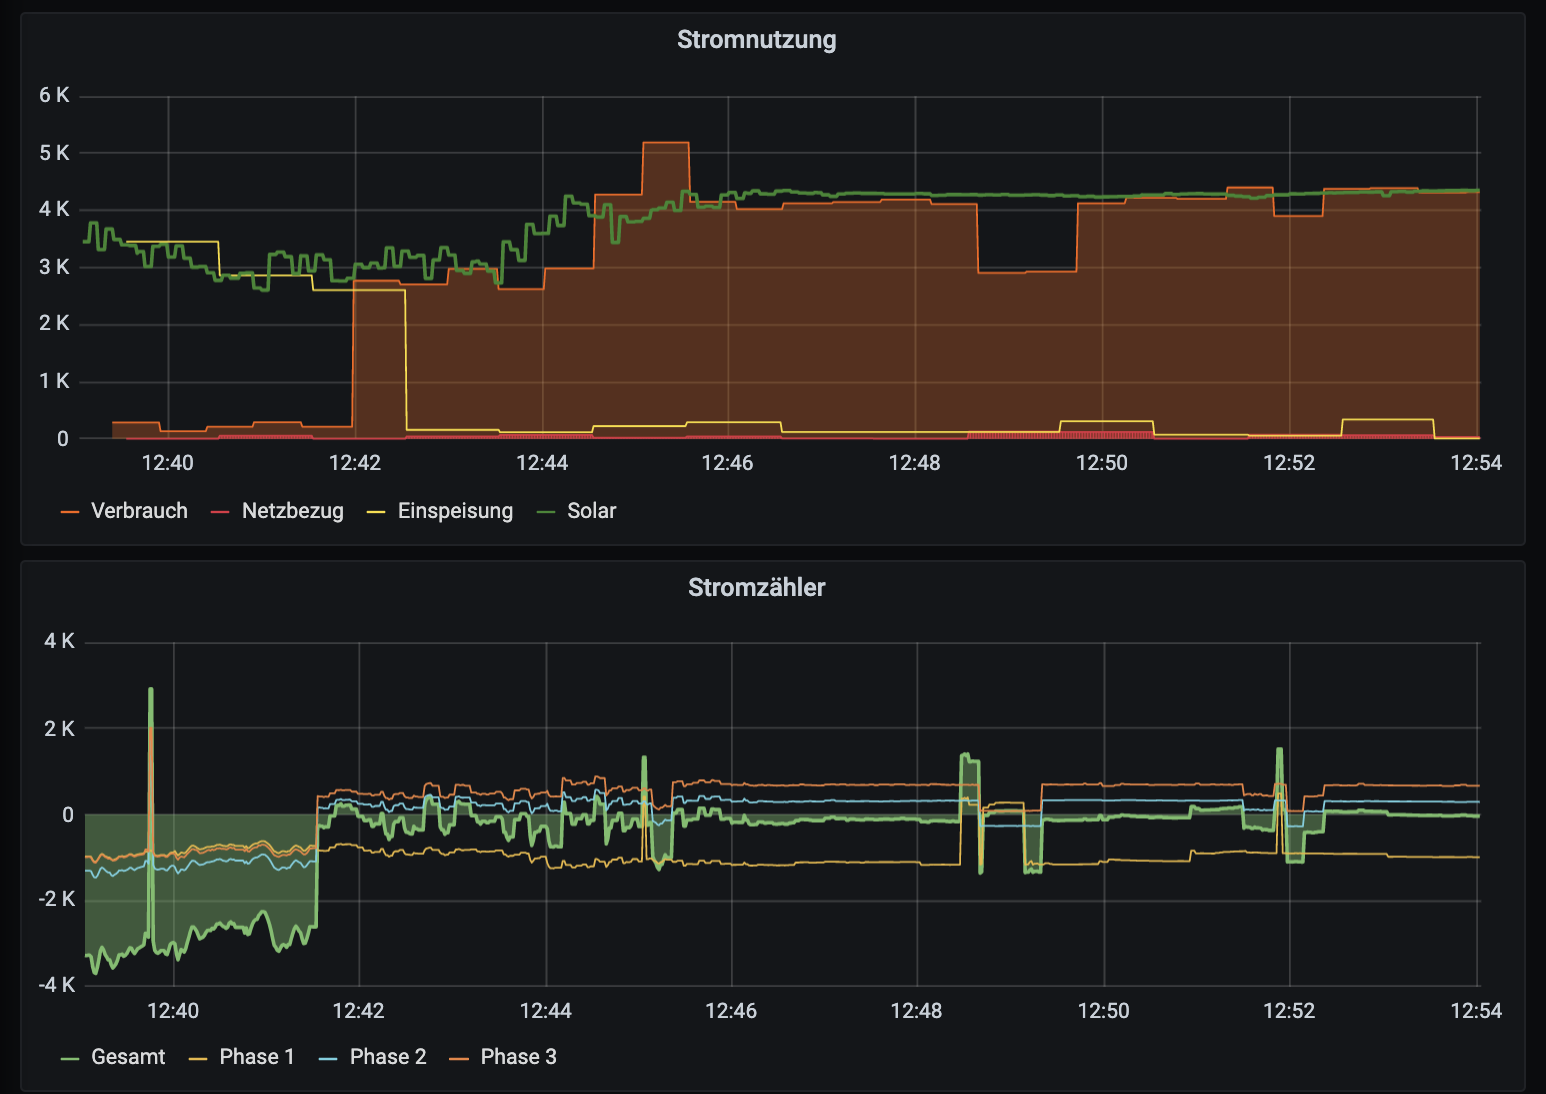Image resolution: width=1546 pixels, height=1094 pixels.
Task: Click the orange color line beside Phase 3
Action: [x=459, y=1058]
